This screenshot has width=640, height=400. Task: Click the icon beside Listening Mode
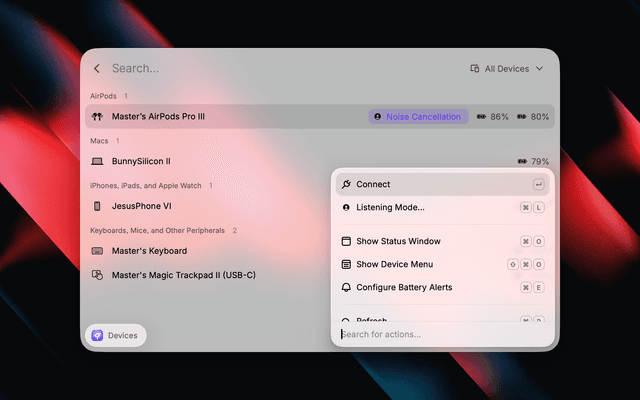click(346, 207)
